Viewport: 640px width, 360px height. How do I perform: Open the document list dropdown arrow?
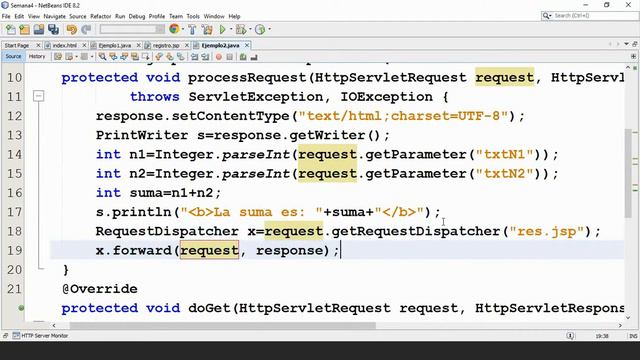pos(626,44)
